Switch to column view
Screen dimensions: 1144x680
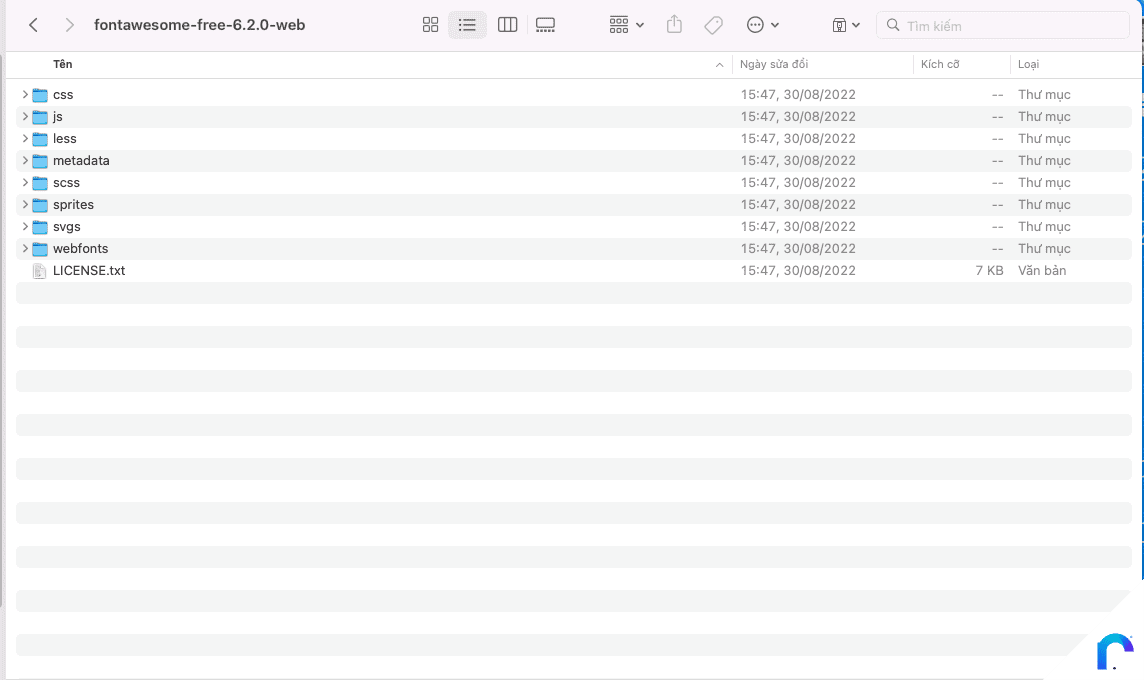click(x=507, y=25)
